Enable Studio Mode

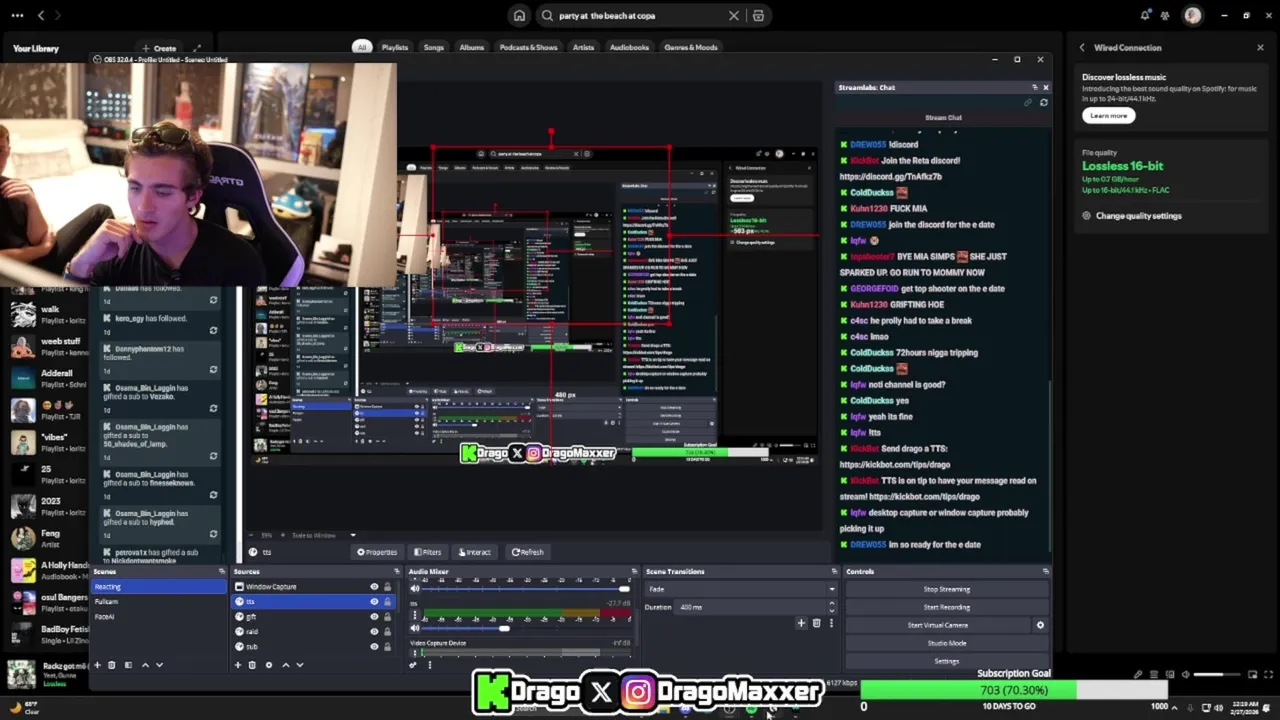[x=946, y=643]
